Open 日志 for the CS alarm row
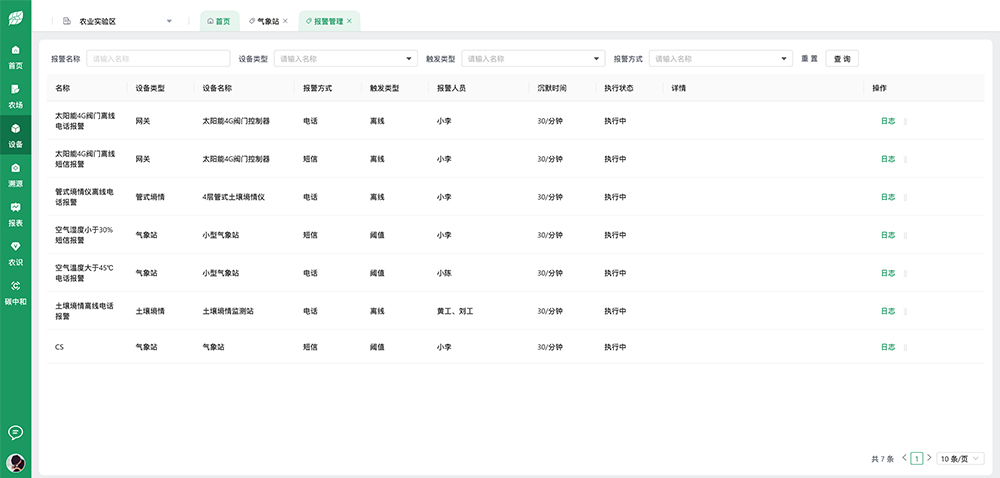1000x478 pixels. point(887,347)
